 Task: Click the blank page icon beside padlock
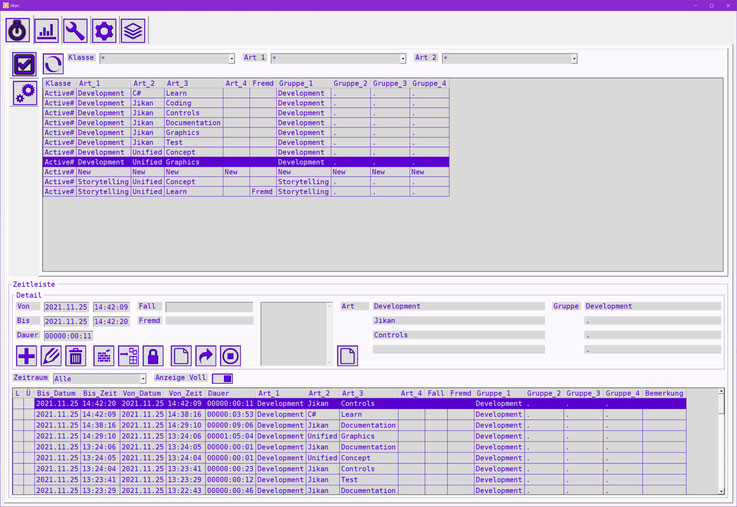pyautogui.click(x=181, y=356)
